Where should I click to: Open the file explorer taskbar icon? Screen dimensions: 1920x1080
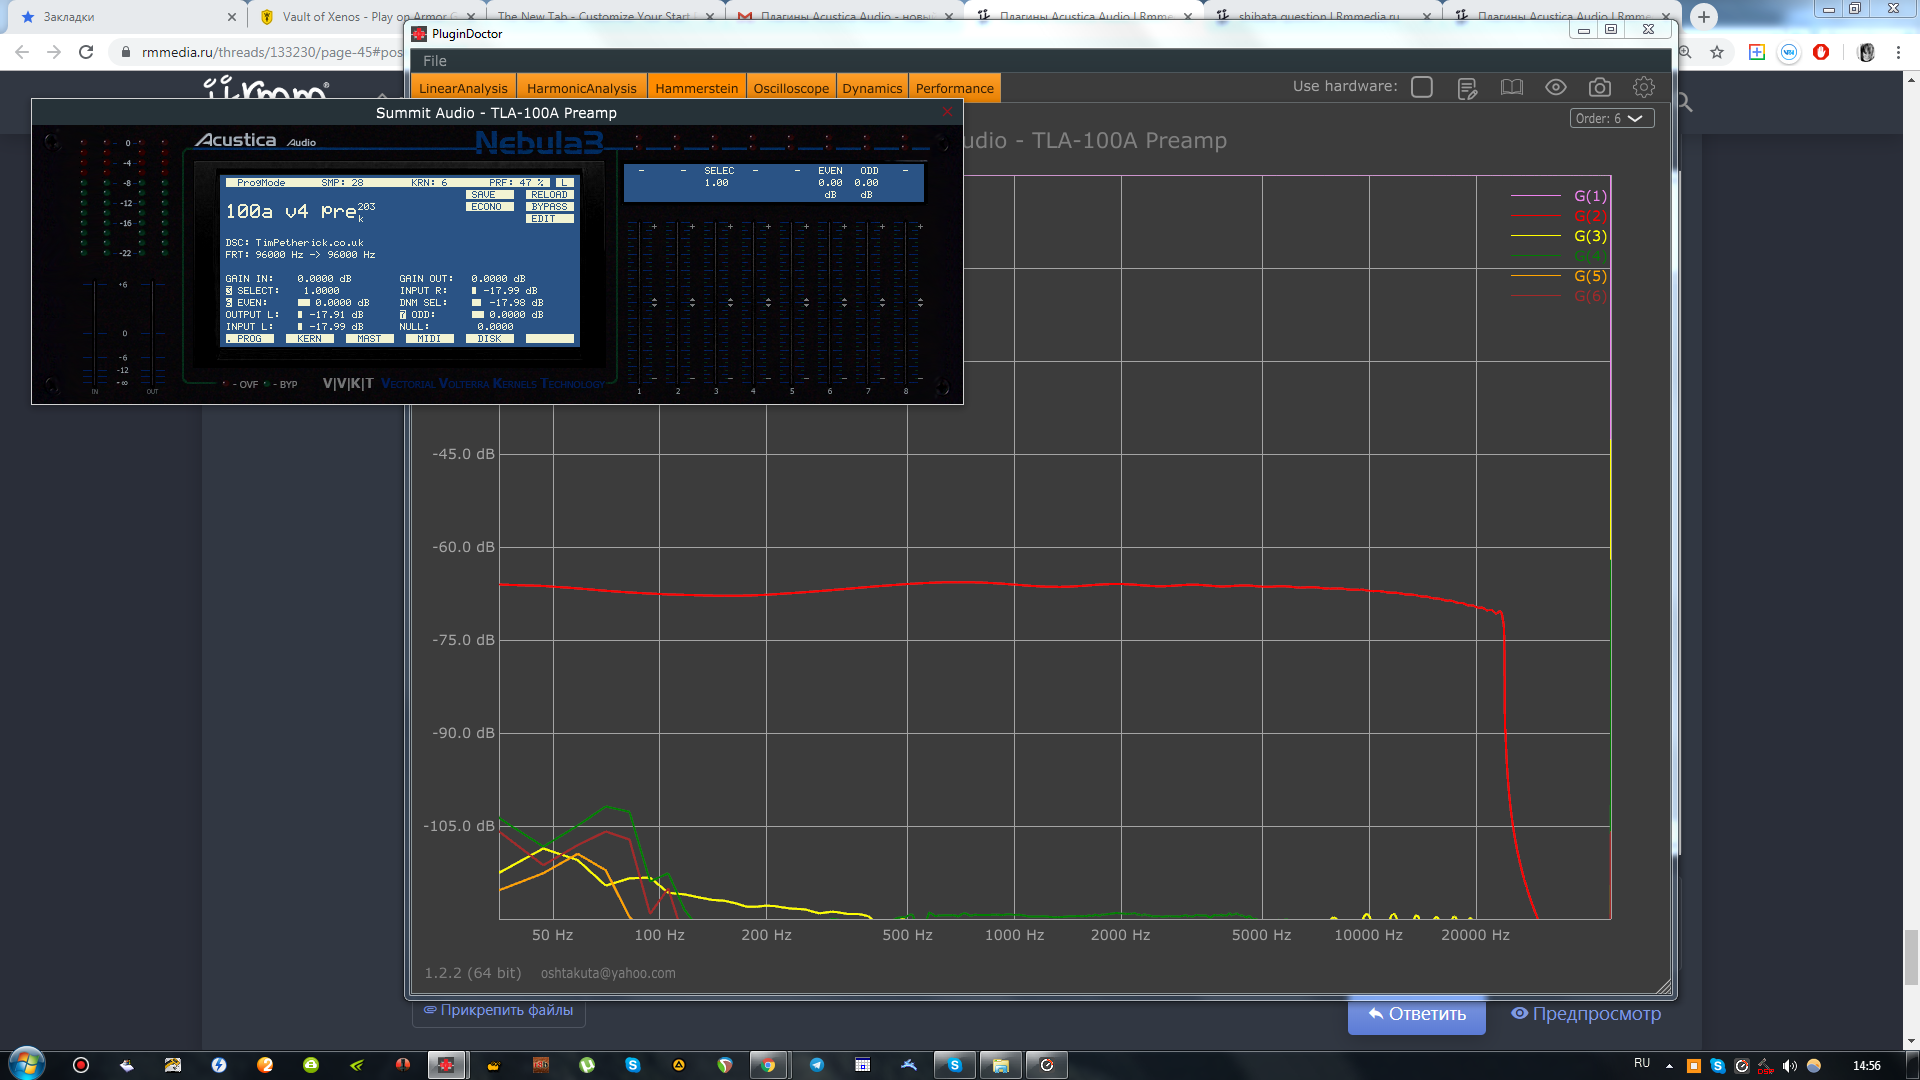point(1000,1065)
